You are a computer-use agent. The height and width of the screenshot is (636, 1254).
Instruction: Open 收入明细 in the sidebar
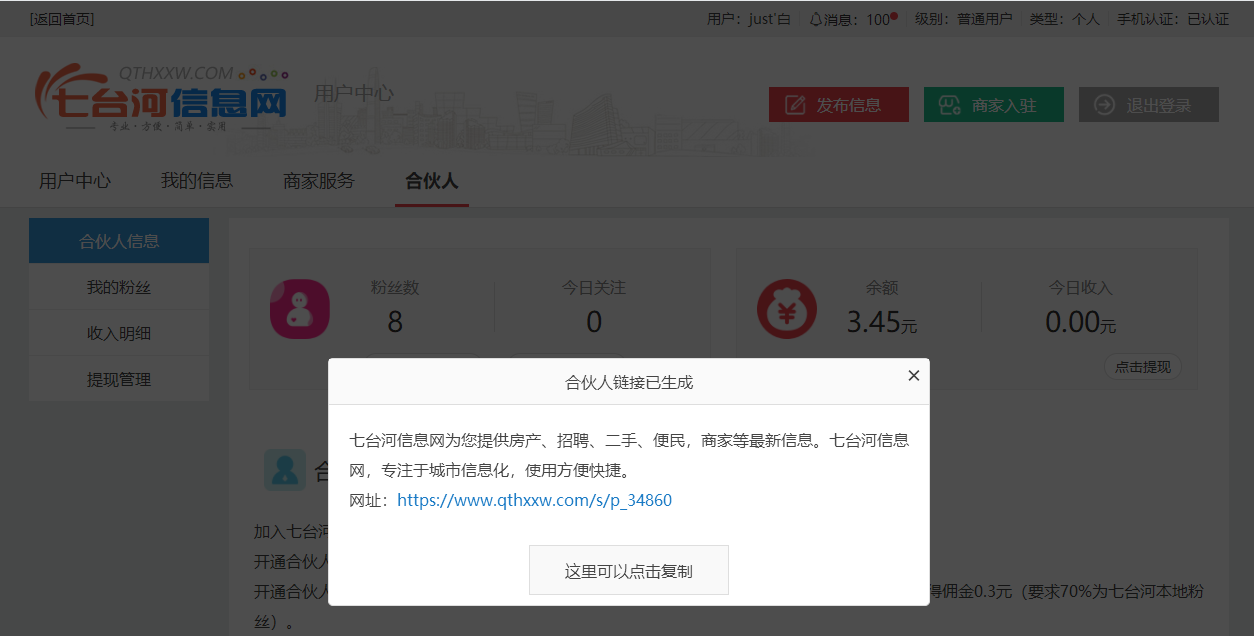pos(119,334)
